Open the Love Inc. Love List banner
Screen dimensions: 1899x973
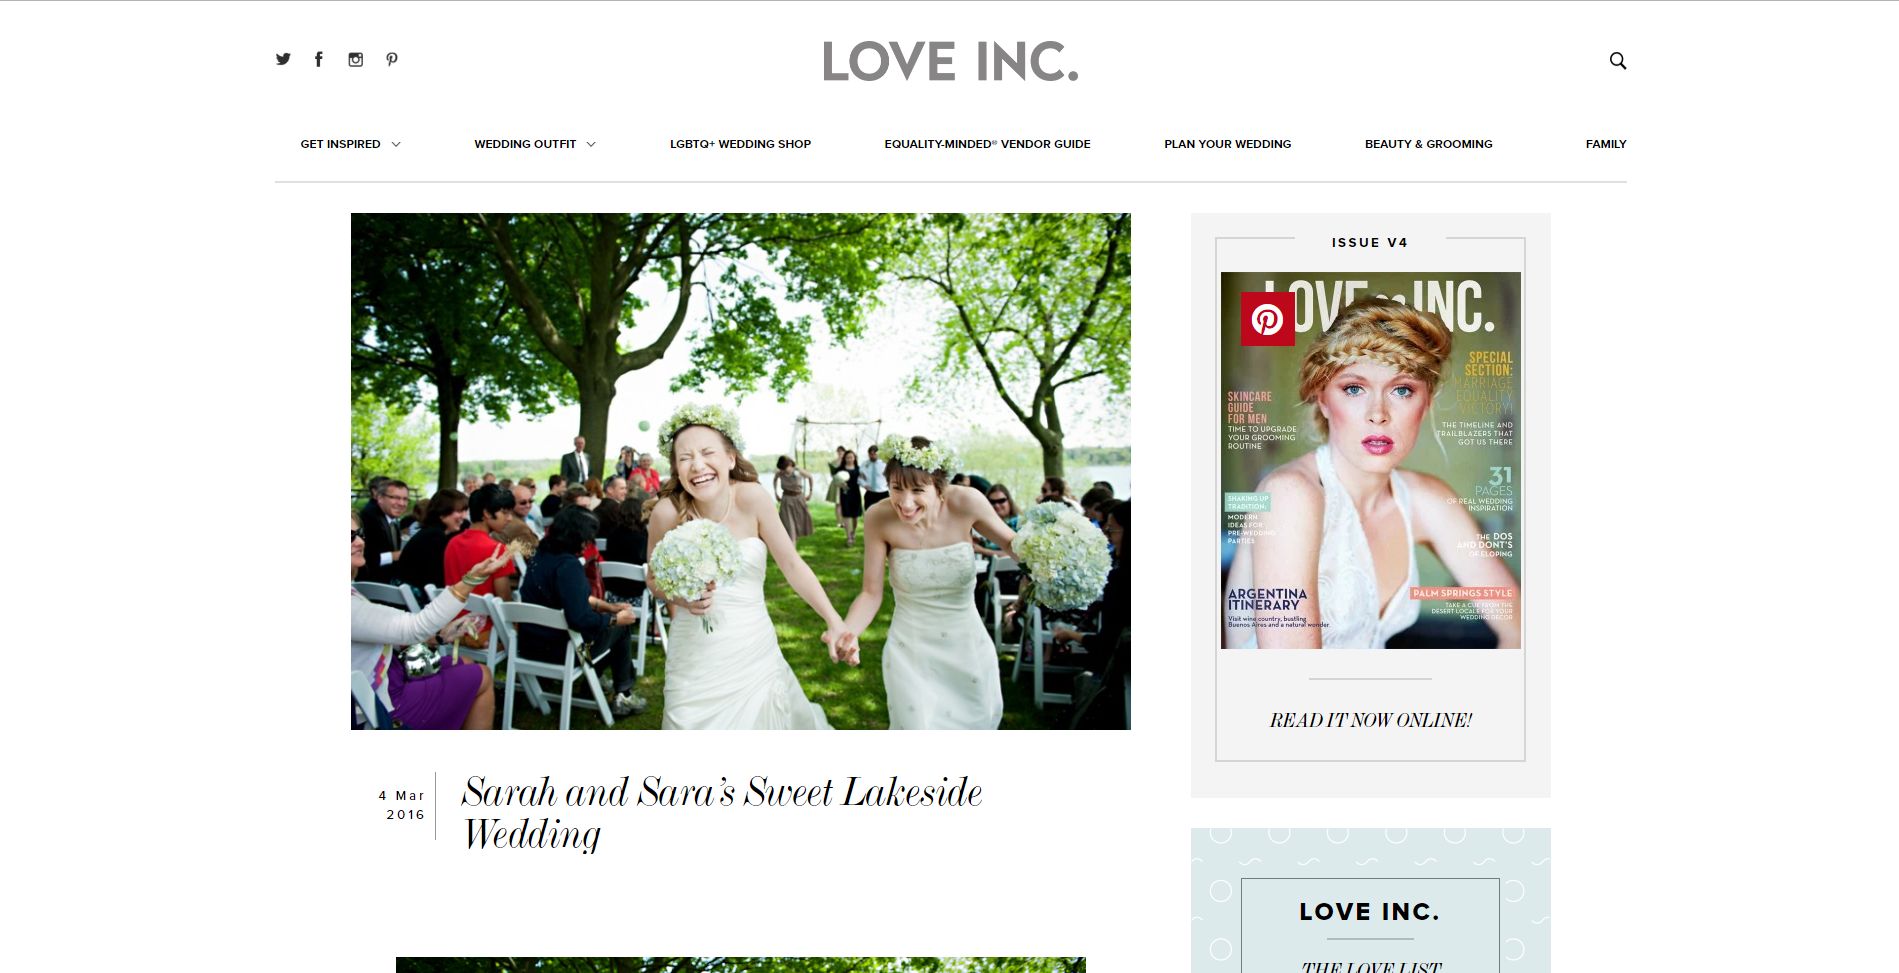click(1370, 900)
